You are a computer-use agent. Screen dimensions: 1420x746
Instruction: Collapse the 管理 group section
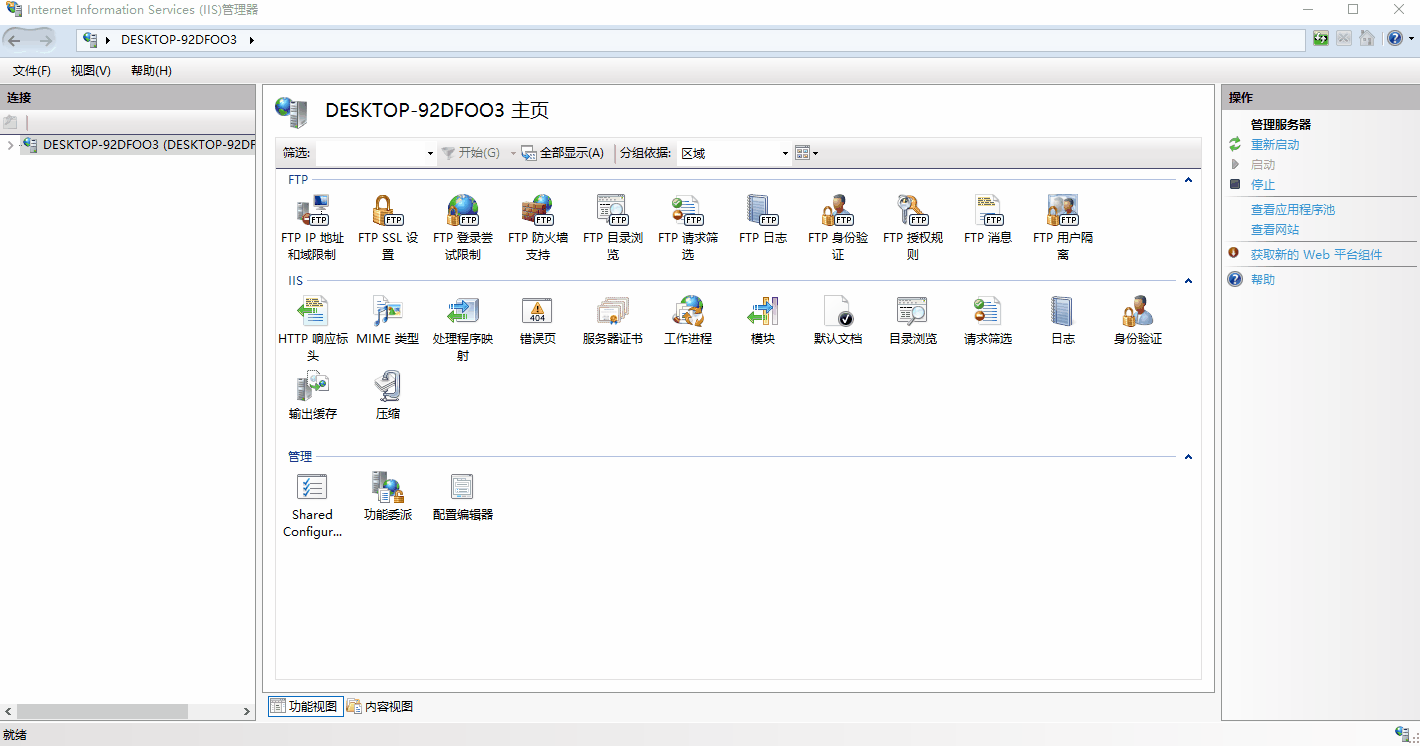(1188, 457)
